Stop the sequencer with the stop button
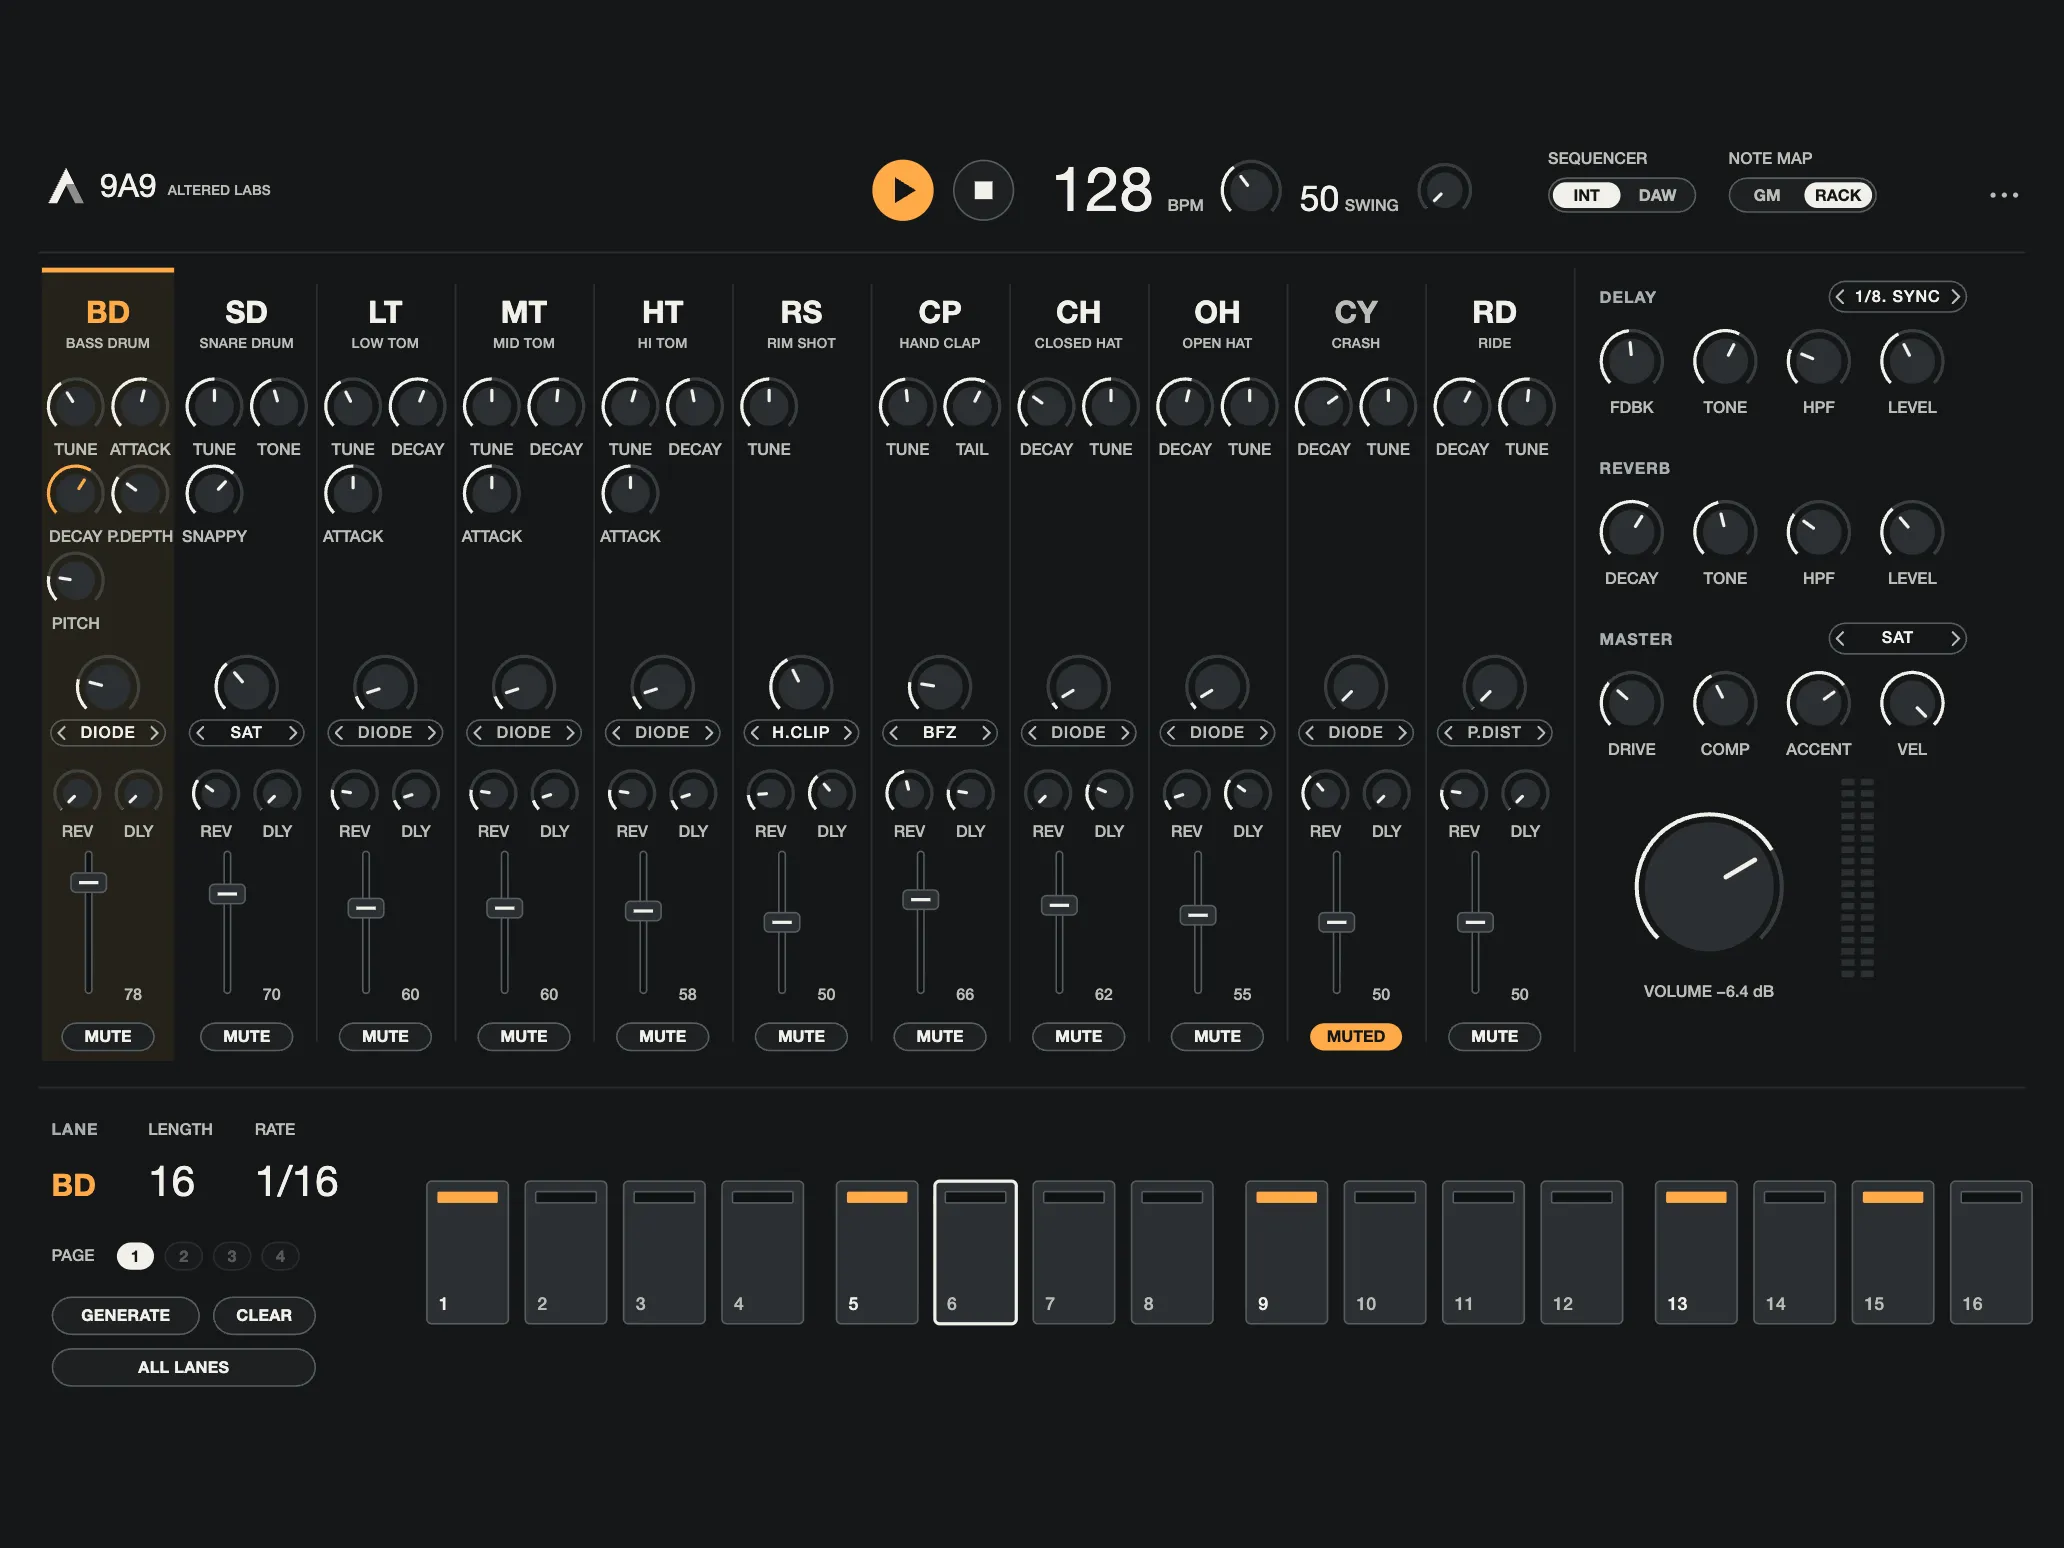This screenshot has width=2064, height=1548. tap(983, 190)
